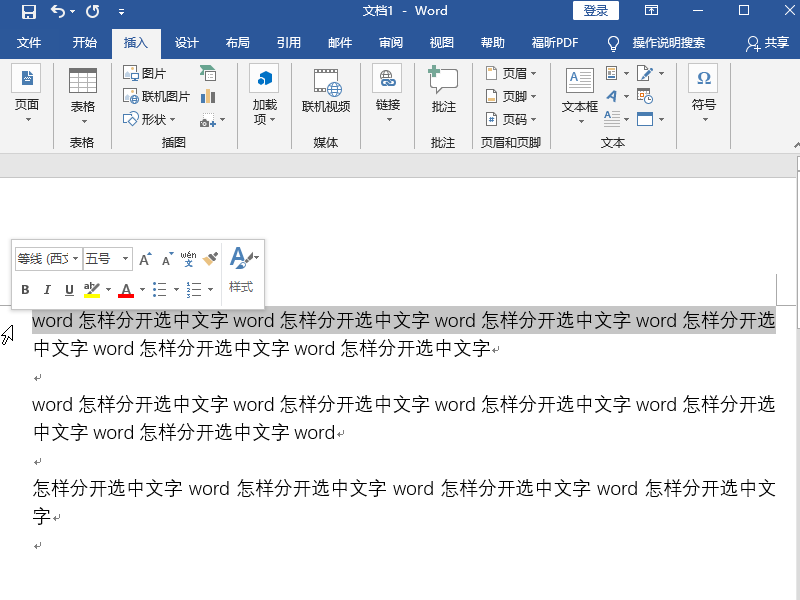Click the 登录 sign-in button
This screenshot has width=800, height=600.
tap(595, 11)
